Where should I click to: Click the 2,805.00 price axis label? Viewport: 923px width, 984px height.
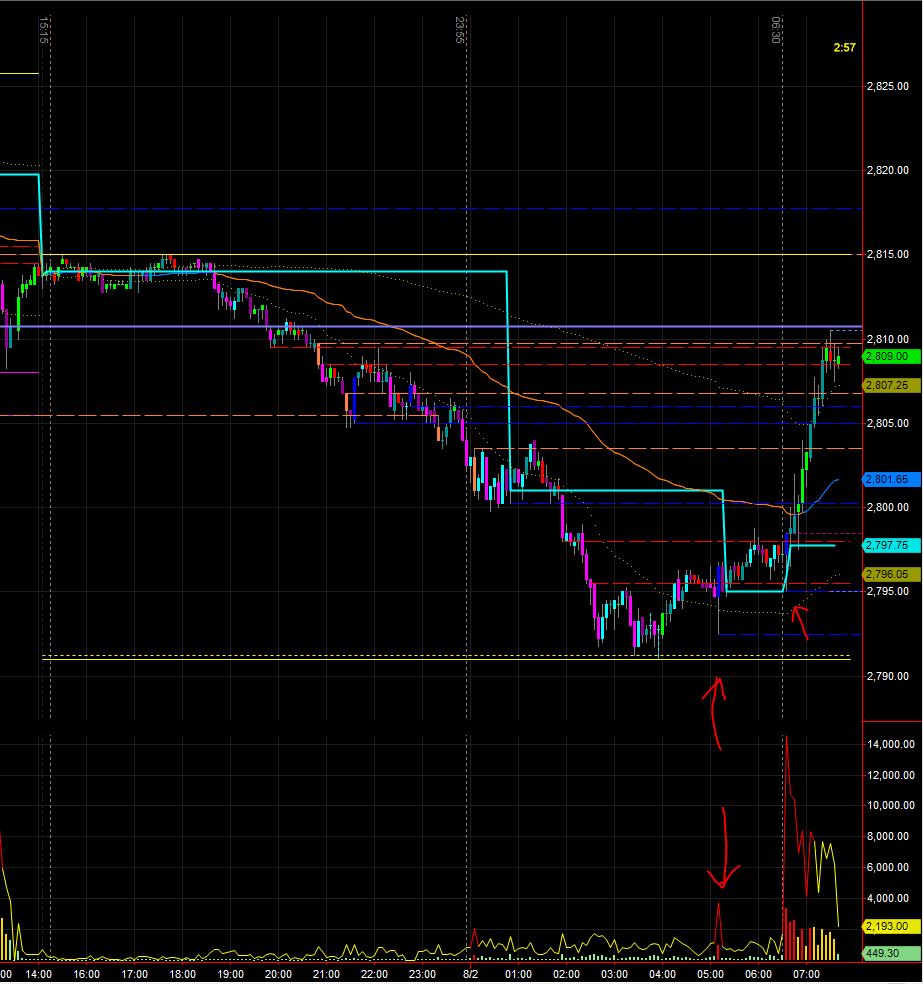[x=887, y=424]
